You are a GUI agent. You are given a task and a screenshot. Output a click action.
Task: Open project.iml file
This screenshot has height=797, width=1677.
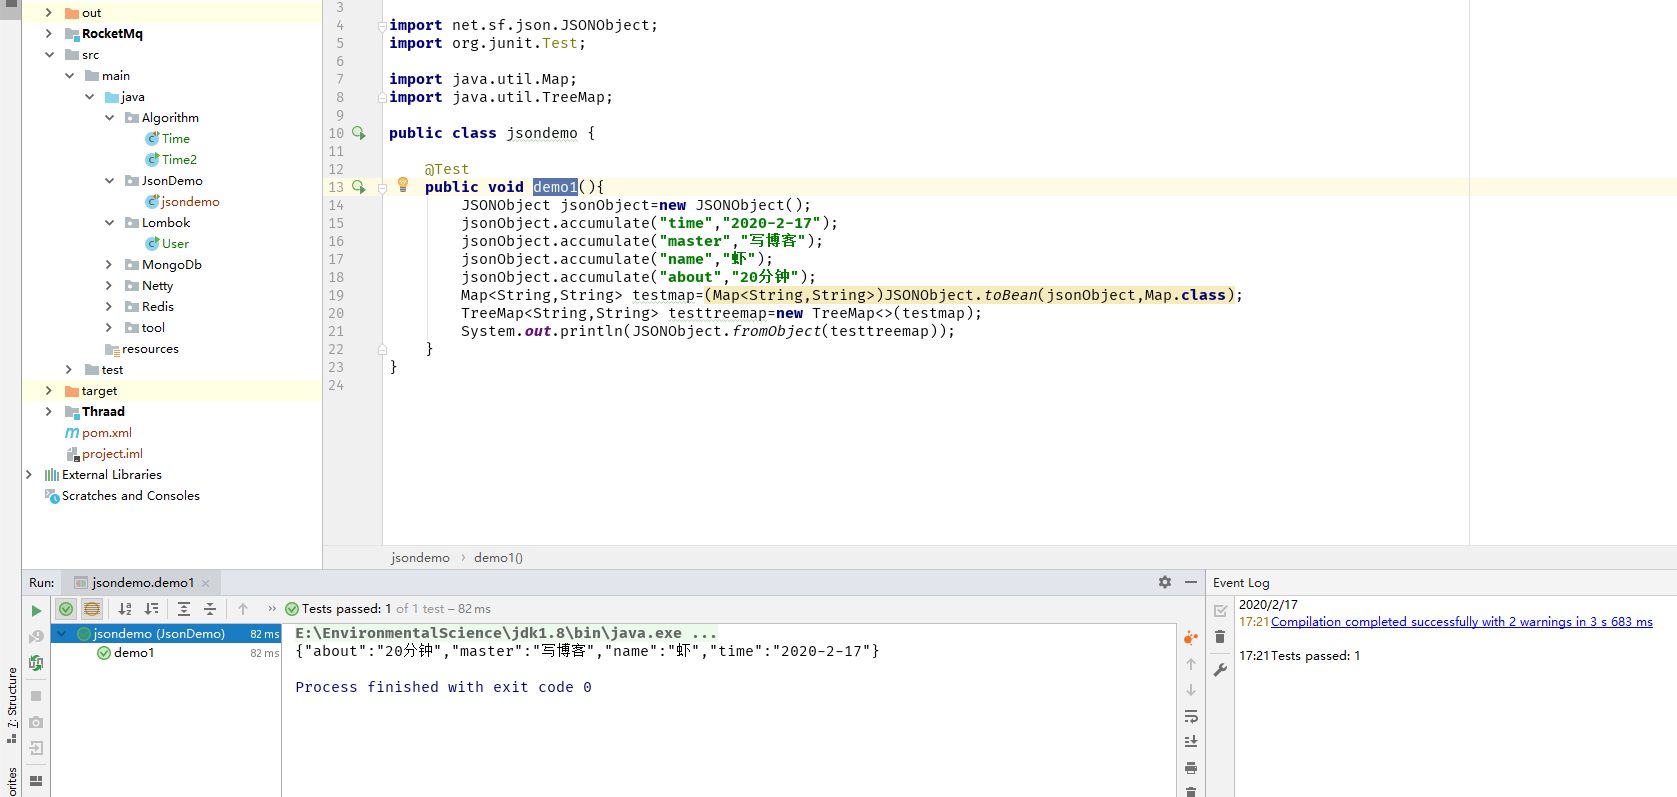(x=112, y=454)
